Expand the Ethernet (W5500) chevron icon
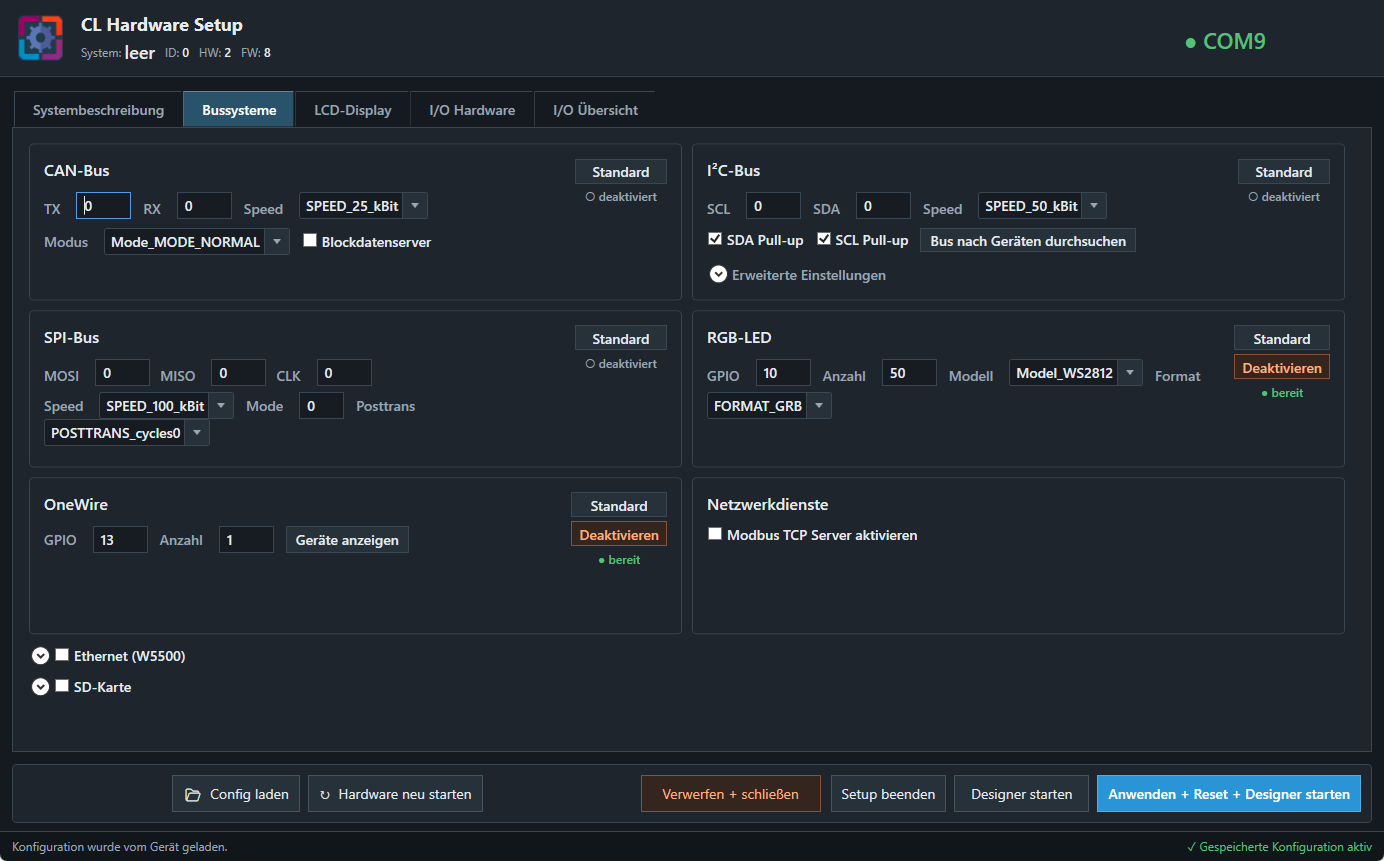The image size is (1384, 861). tap(40, 656)
